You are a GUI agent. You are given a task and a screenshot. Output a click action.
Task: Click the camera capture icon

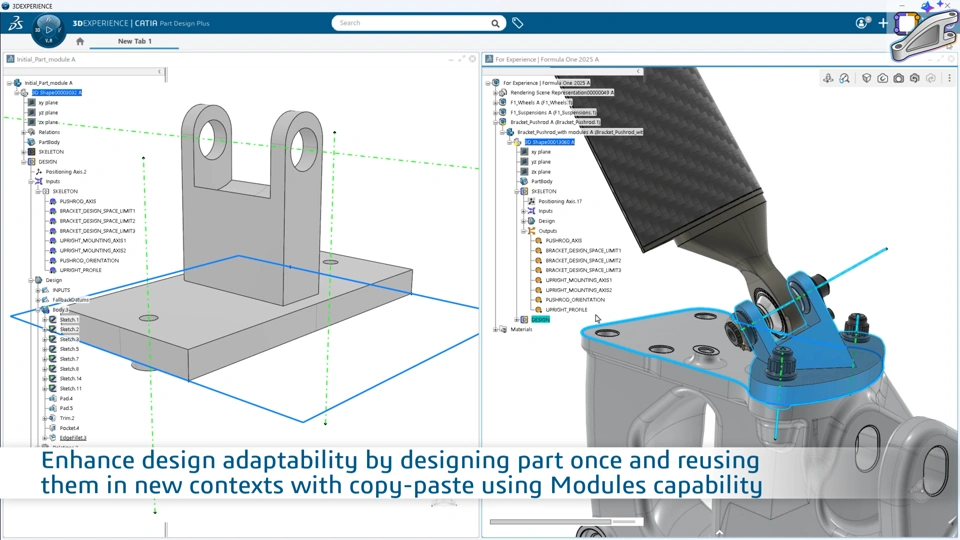coord(898,78)
